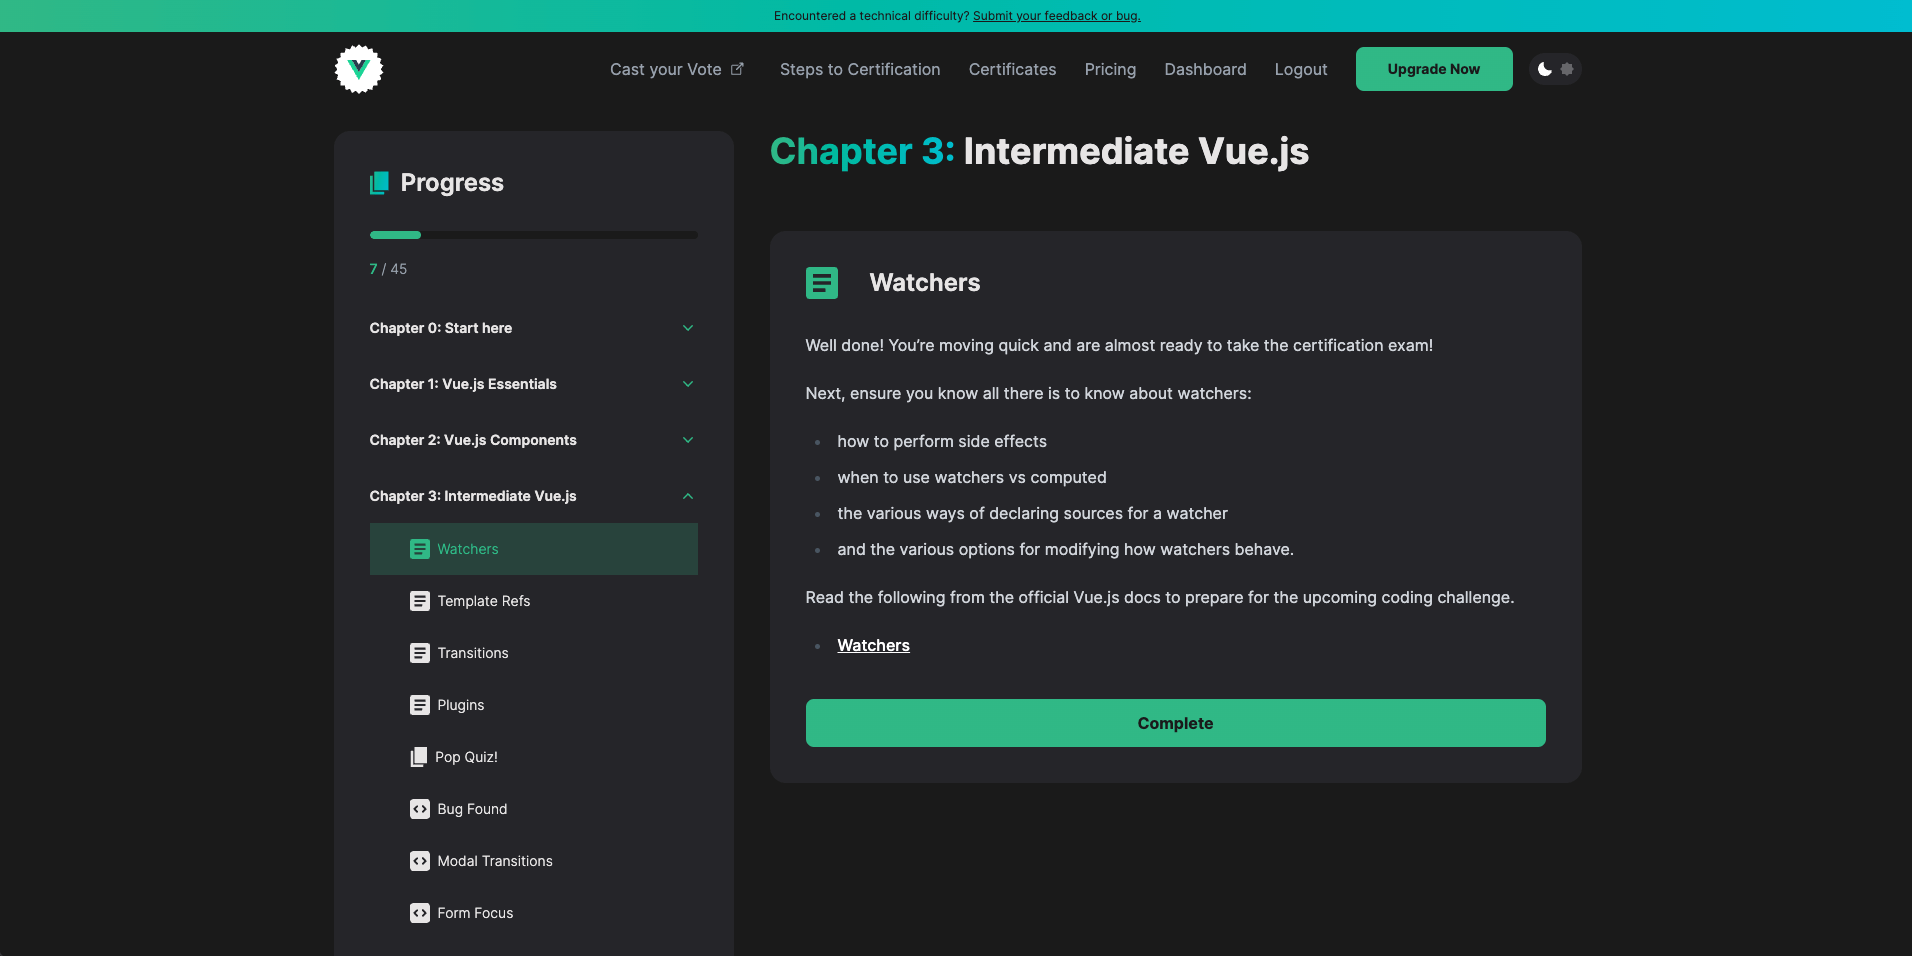Screen dimensions: 1912x956
Task: Expand Chapter 2: Vue.js Components chevron
Action: [688, 440]
